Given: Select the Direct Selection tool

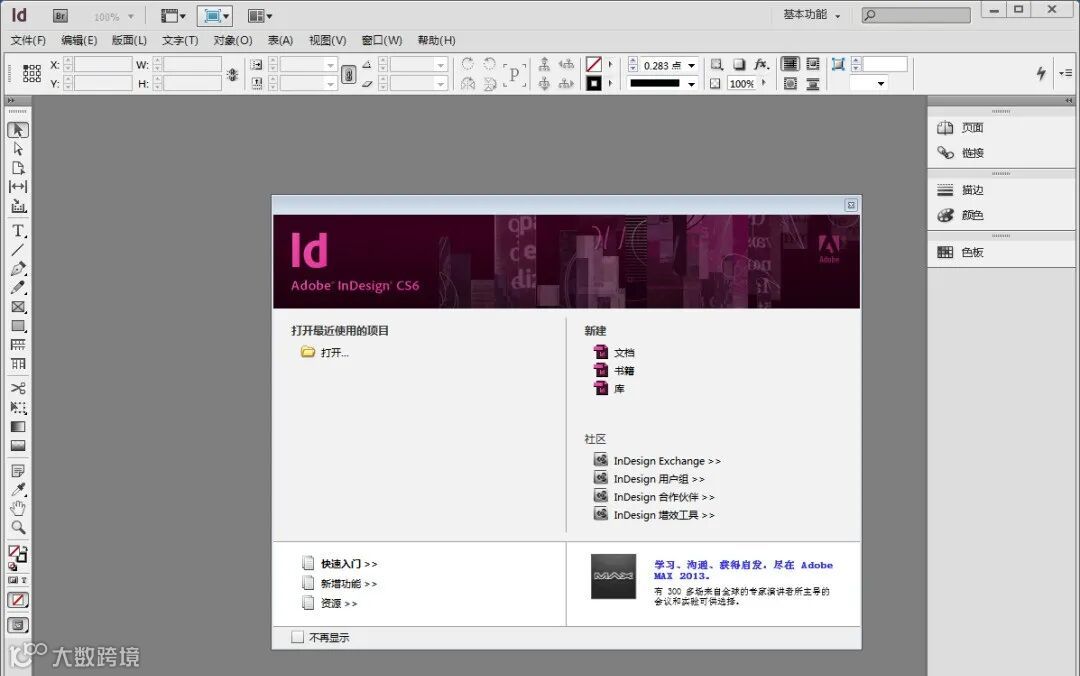Looking at the screenshot, I should click(x=18, y=149).
